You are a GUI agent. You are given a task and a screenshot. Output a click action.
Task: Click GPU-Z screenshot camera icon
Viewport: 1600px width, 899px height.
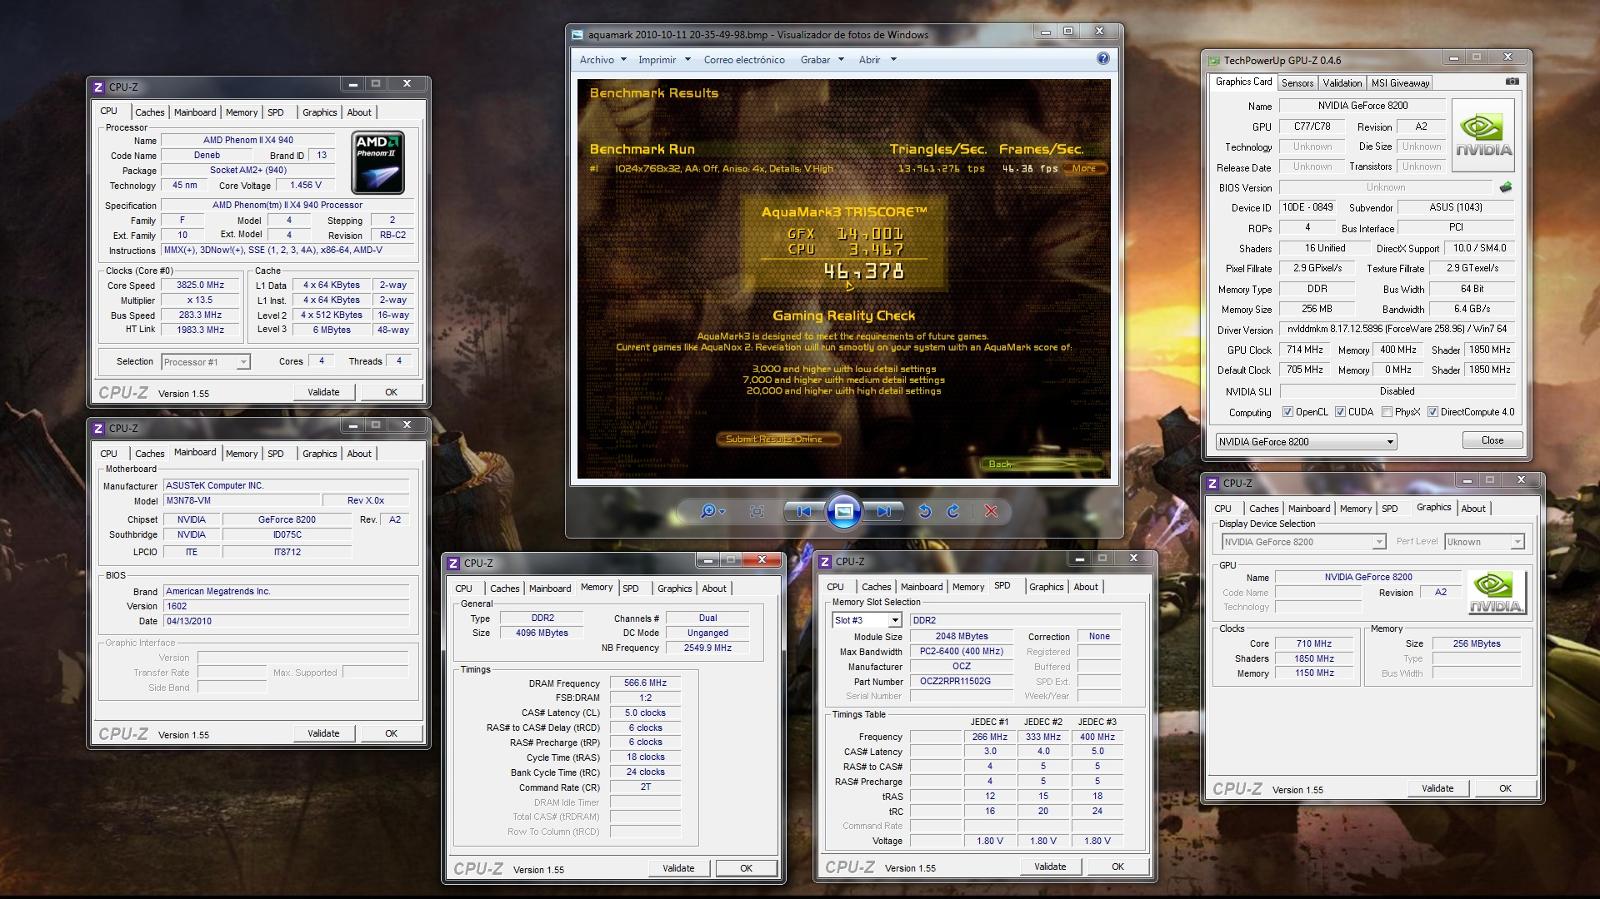tap(1512, 82)
